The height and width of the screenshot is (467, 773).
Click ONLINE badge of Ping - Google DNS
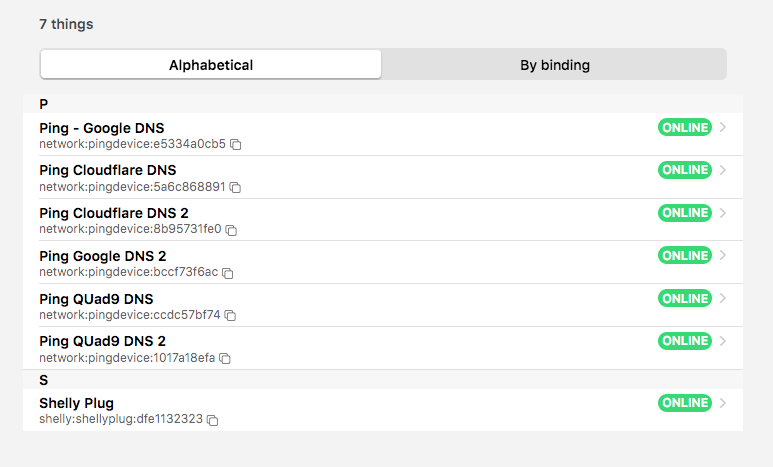(x=684, y=127)
